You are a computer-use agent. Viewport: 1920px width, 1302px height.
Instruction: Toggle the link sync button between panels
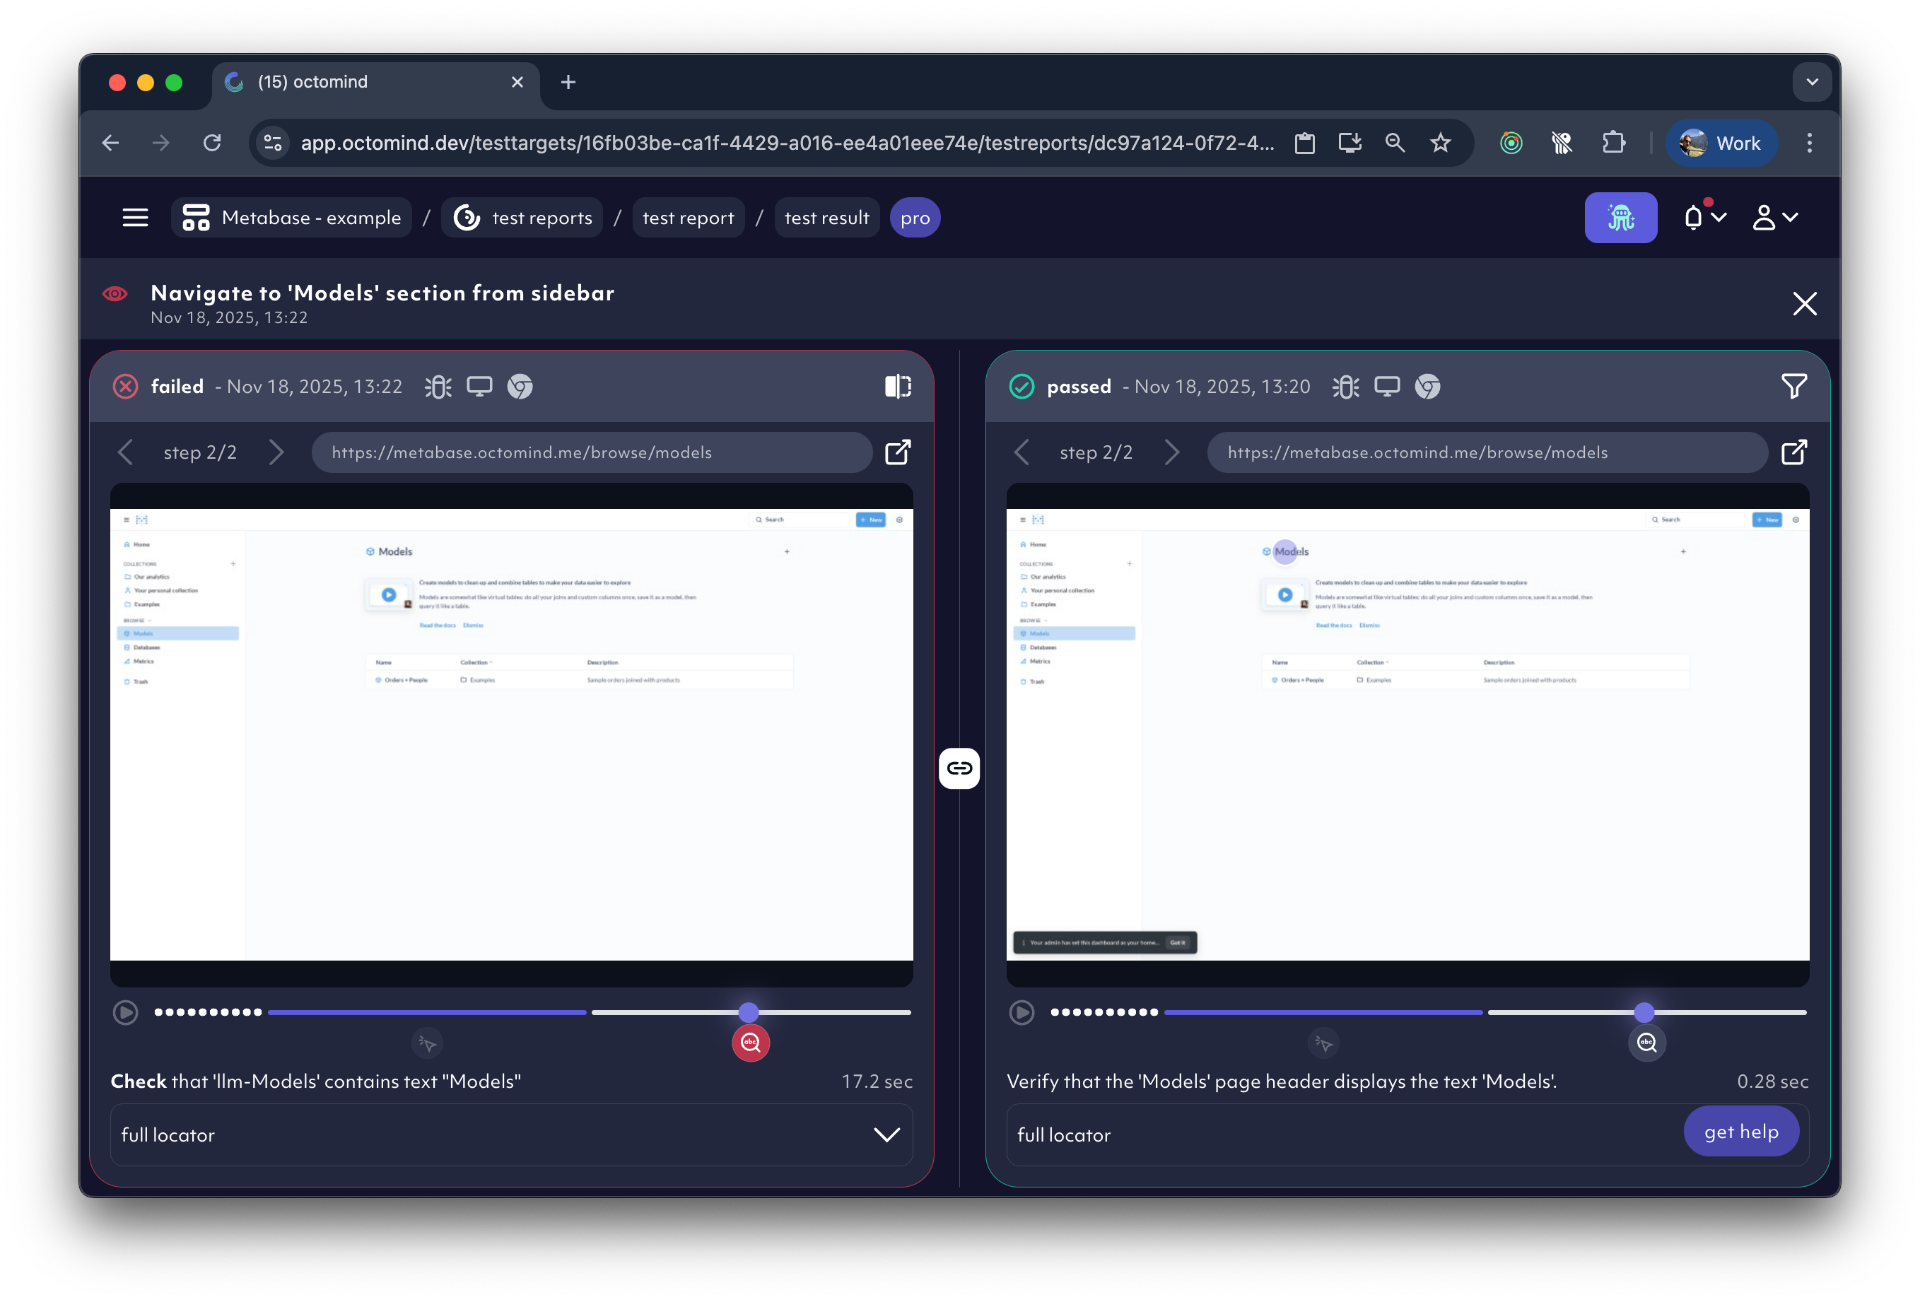(x=959, y=768)
